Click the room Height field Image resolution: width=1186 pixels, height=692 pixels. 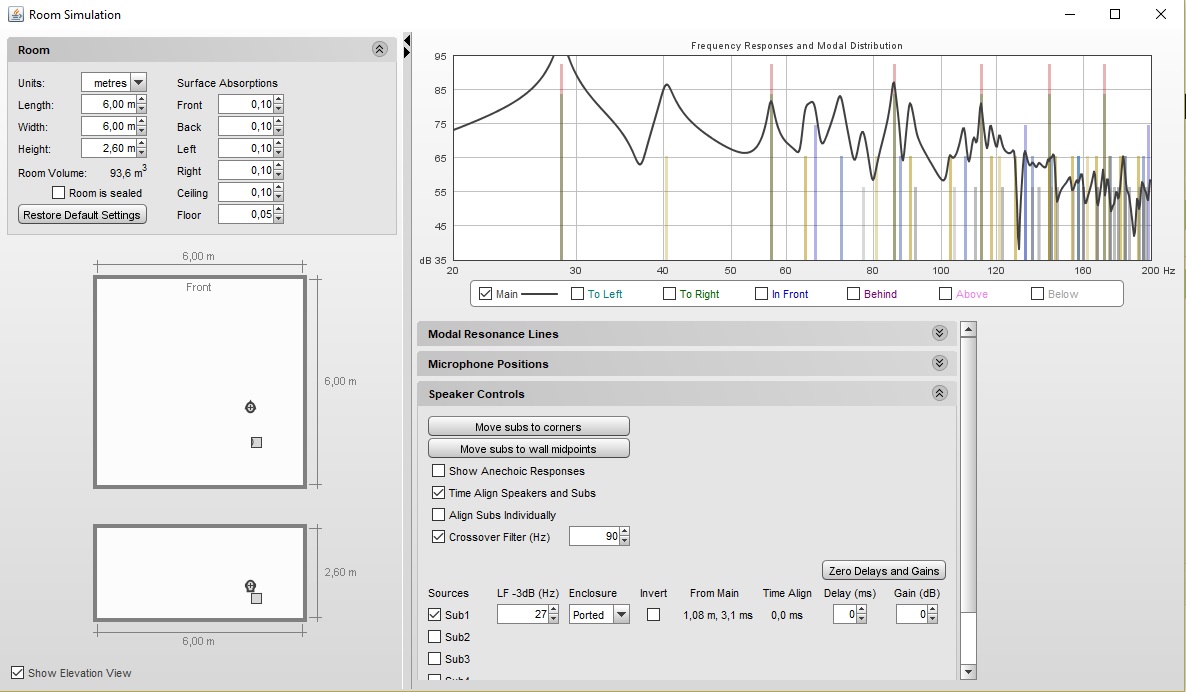point(109,148)
